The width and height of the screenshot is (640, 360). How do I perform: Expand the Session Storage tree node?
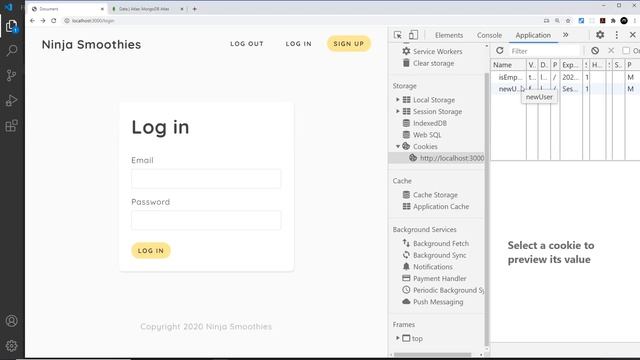398,111
